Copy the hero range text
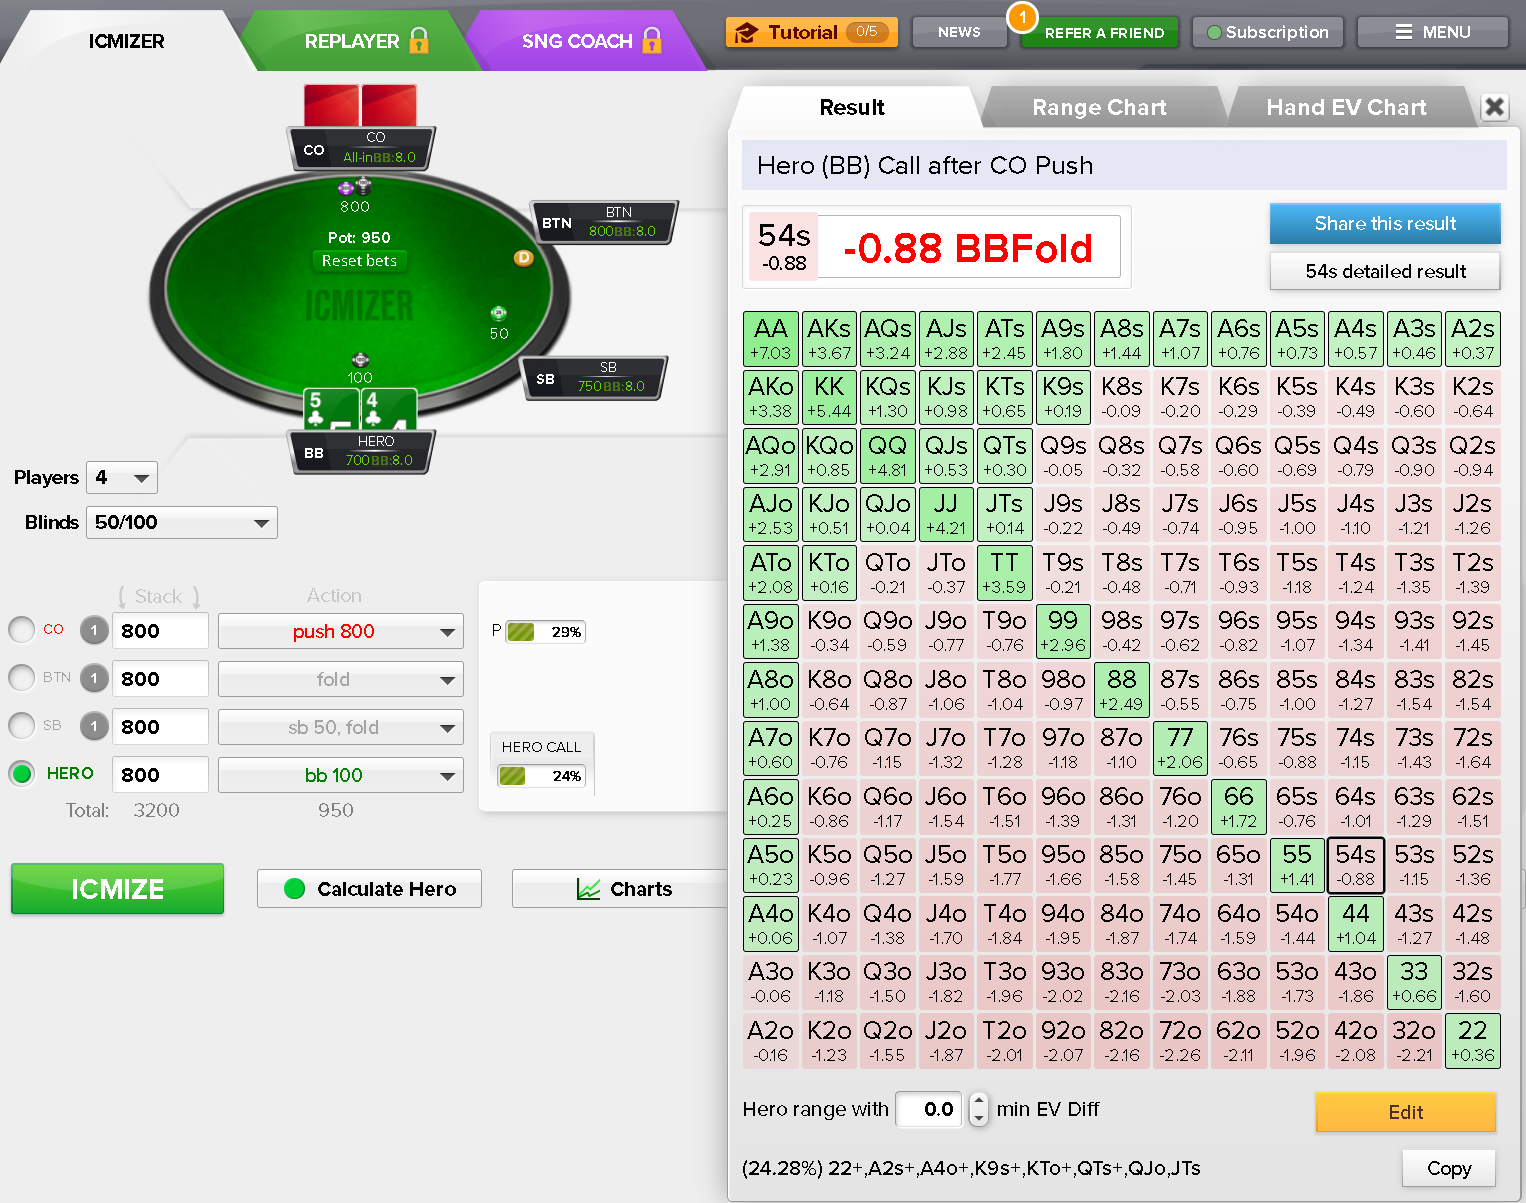The image size is (1526, 1203). 1448,1168
